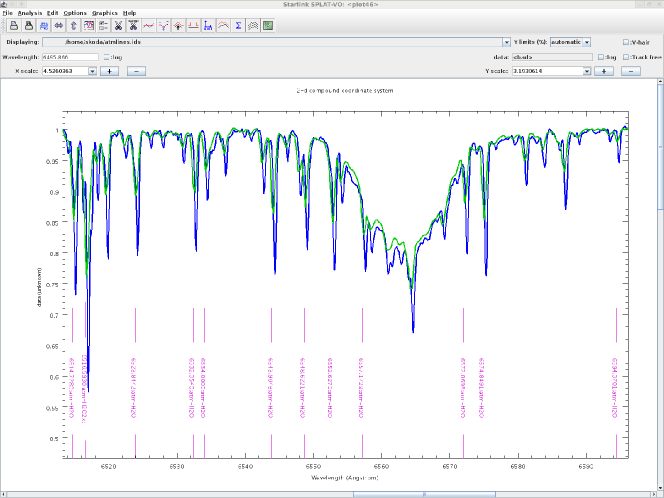Toggle the wavelength log checkbox
The image size is (664, 498).
click(108, 57)
